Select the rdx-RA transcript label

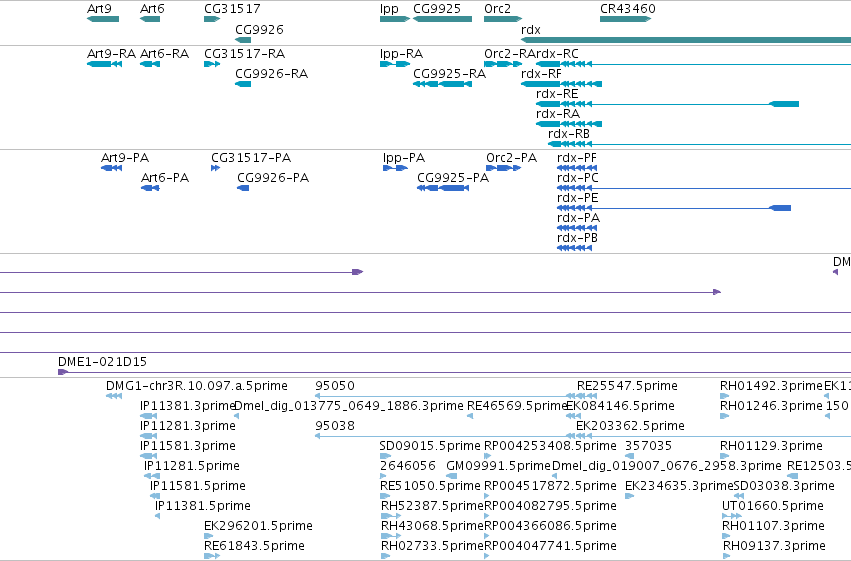(x=558, y=114)
